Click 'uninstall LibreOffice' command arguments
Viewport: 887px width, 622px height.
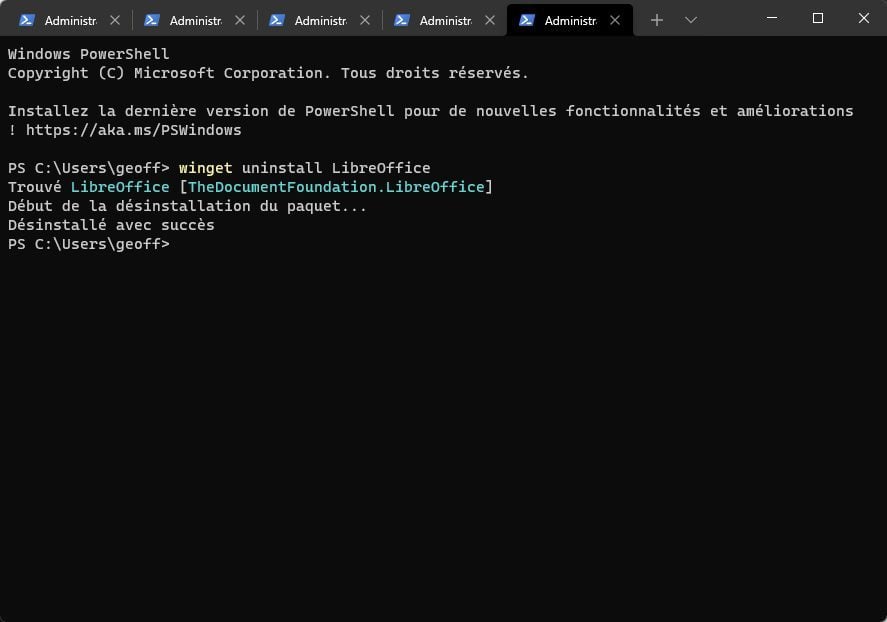click(336, 168)
